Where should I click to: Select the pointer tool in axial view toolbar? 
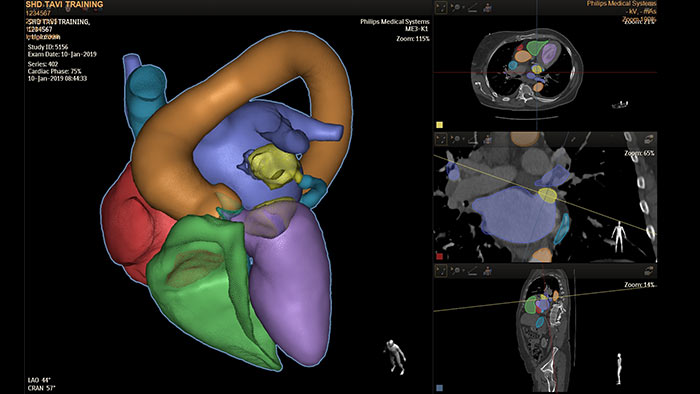[441, 8]
